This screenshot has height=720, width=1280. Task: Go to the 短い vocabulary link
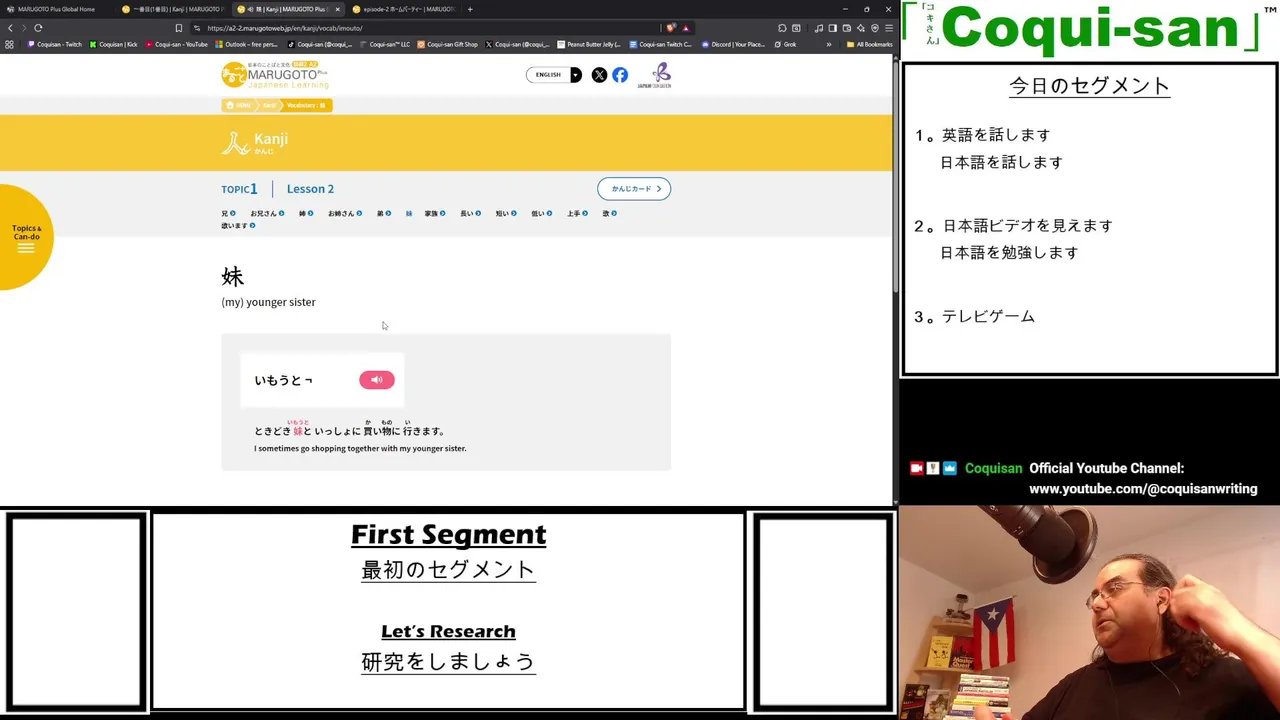(x=506, y=213)
